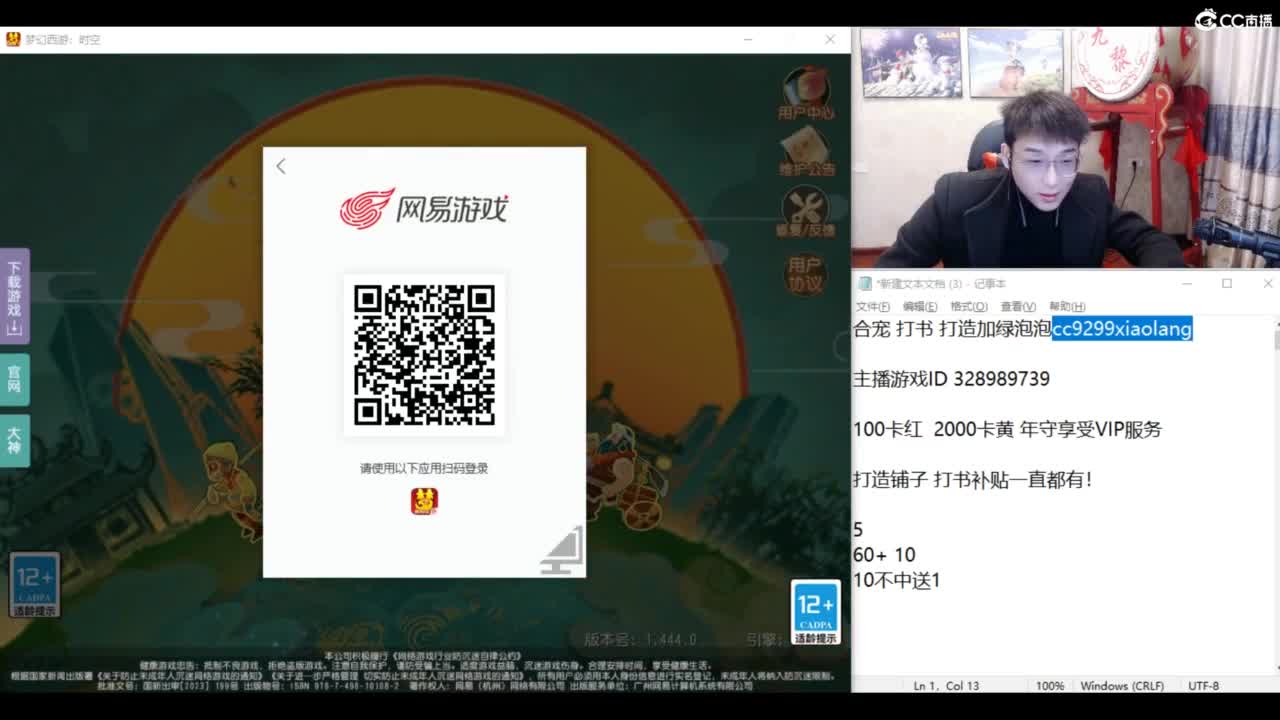Switch to computer login via corner icon
This screenshot has width=1280, height=720.
(563, 551)
